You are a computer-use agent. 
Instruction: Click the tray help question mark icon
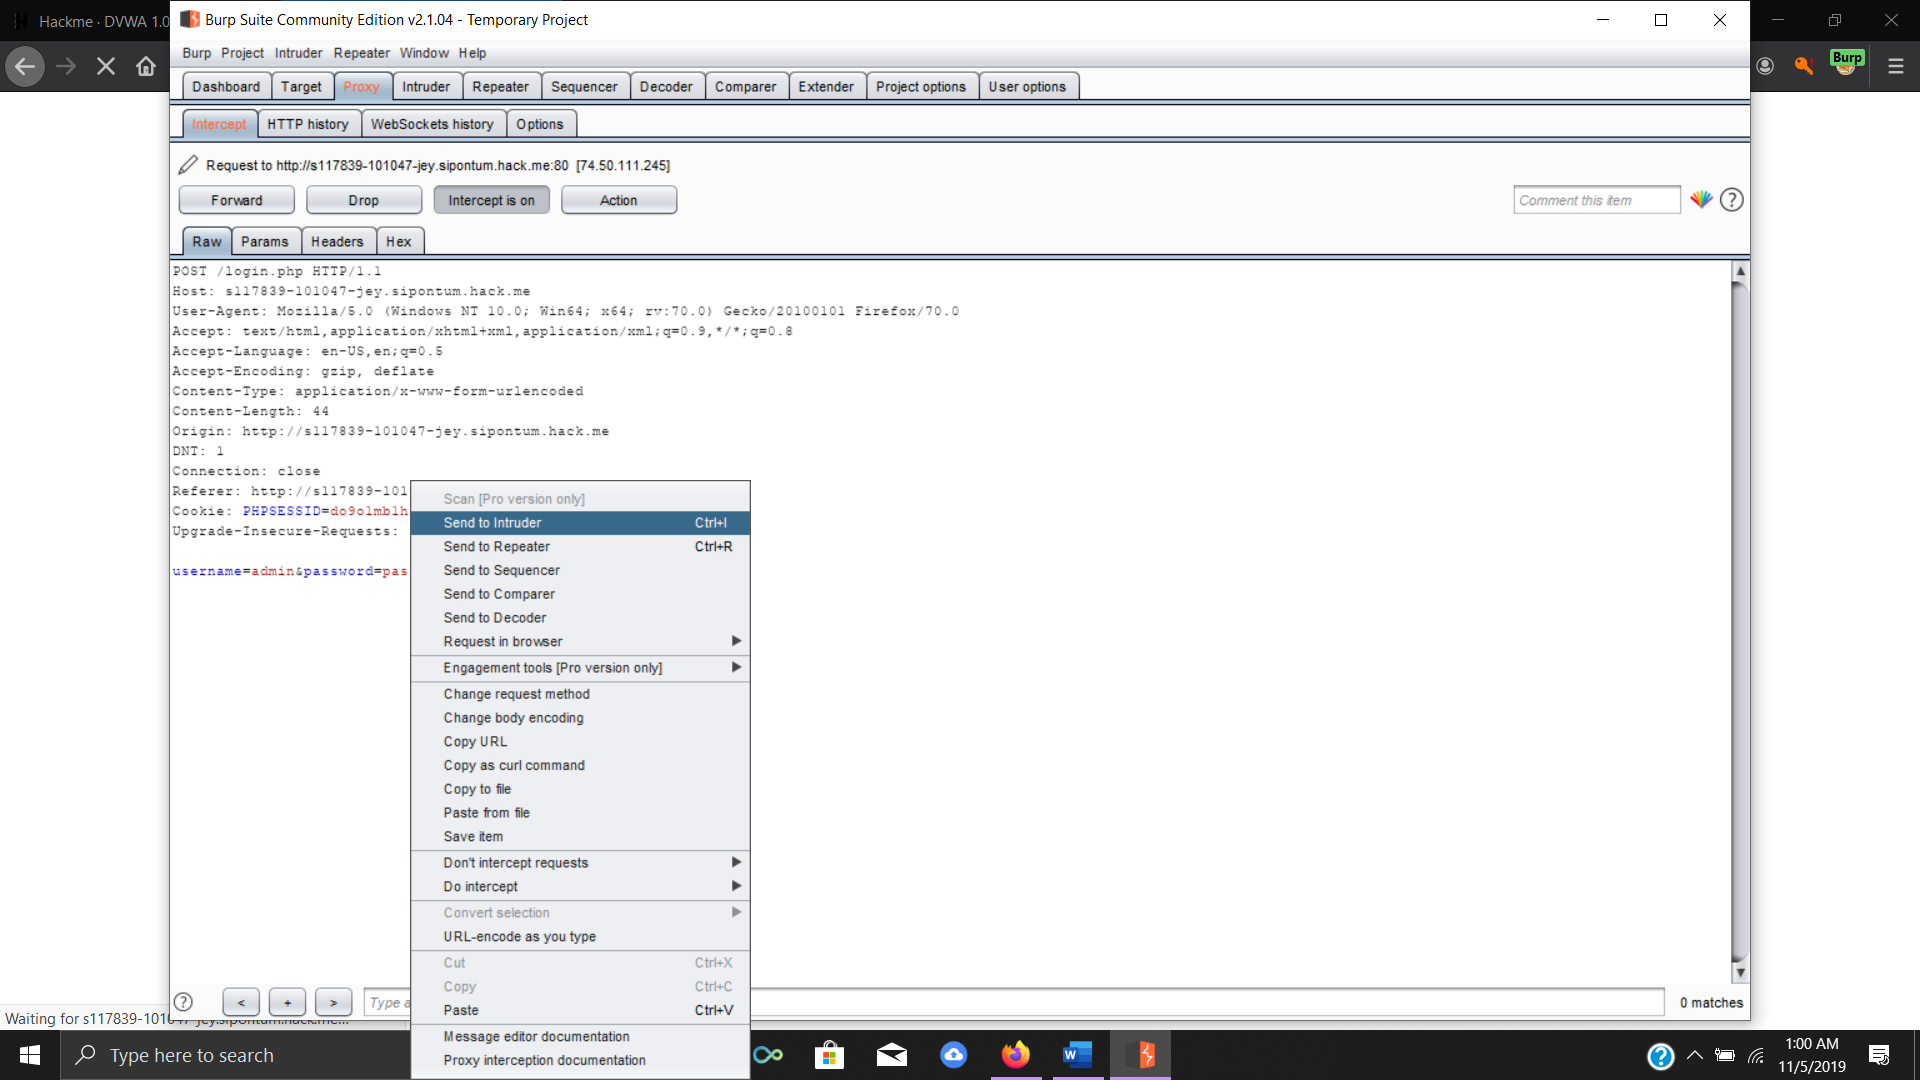coord(1661,1055)
